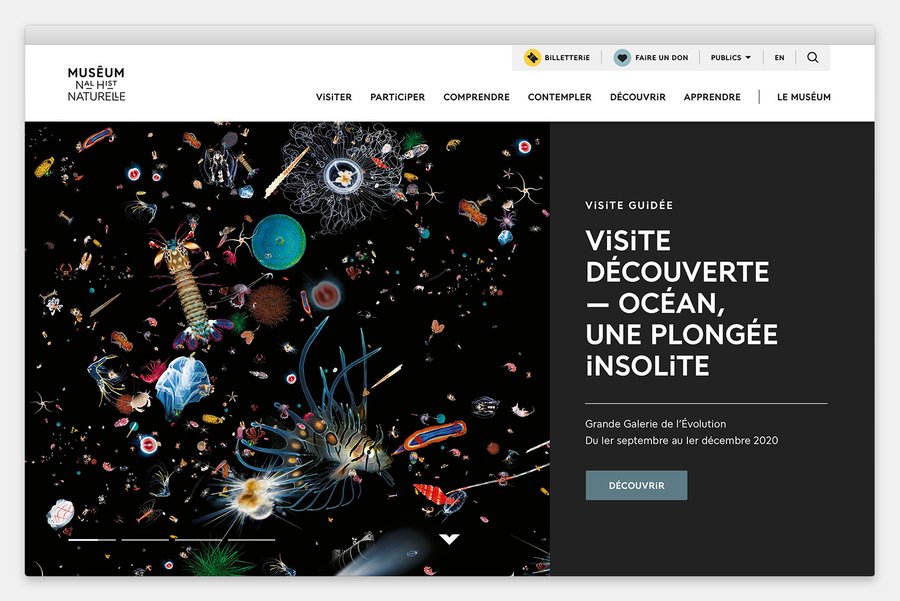Open the Visite Découverte Océan headline
900x601 pixels.
click(681, 303)
